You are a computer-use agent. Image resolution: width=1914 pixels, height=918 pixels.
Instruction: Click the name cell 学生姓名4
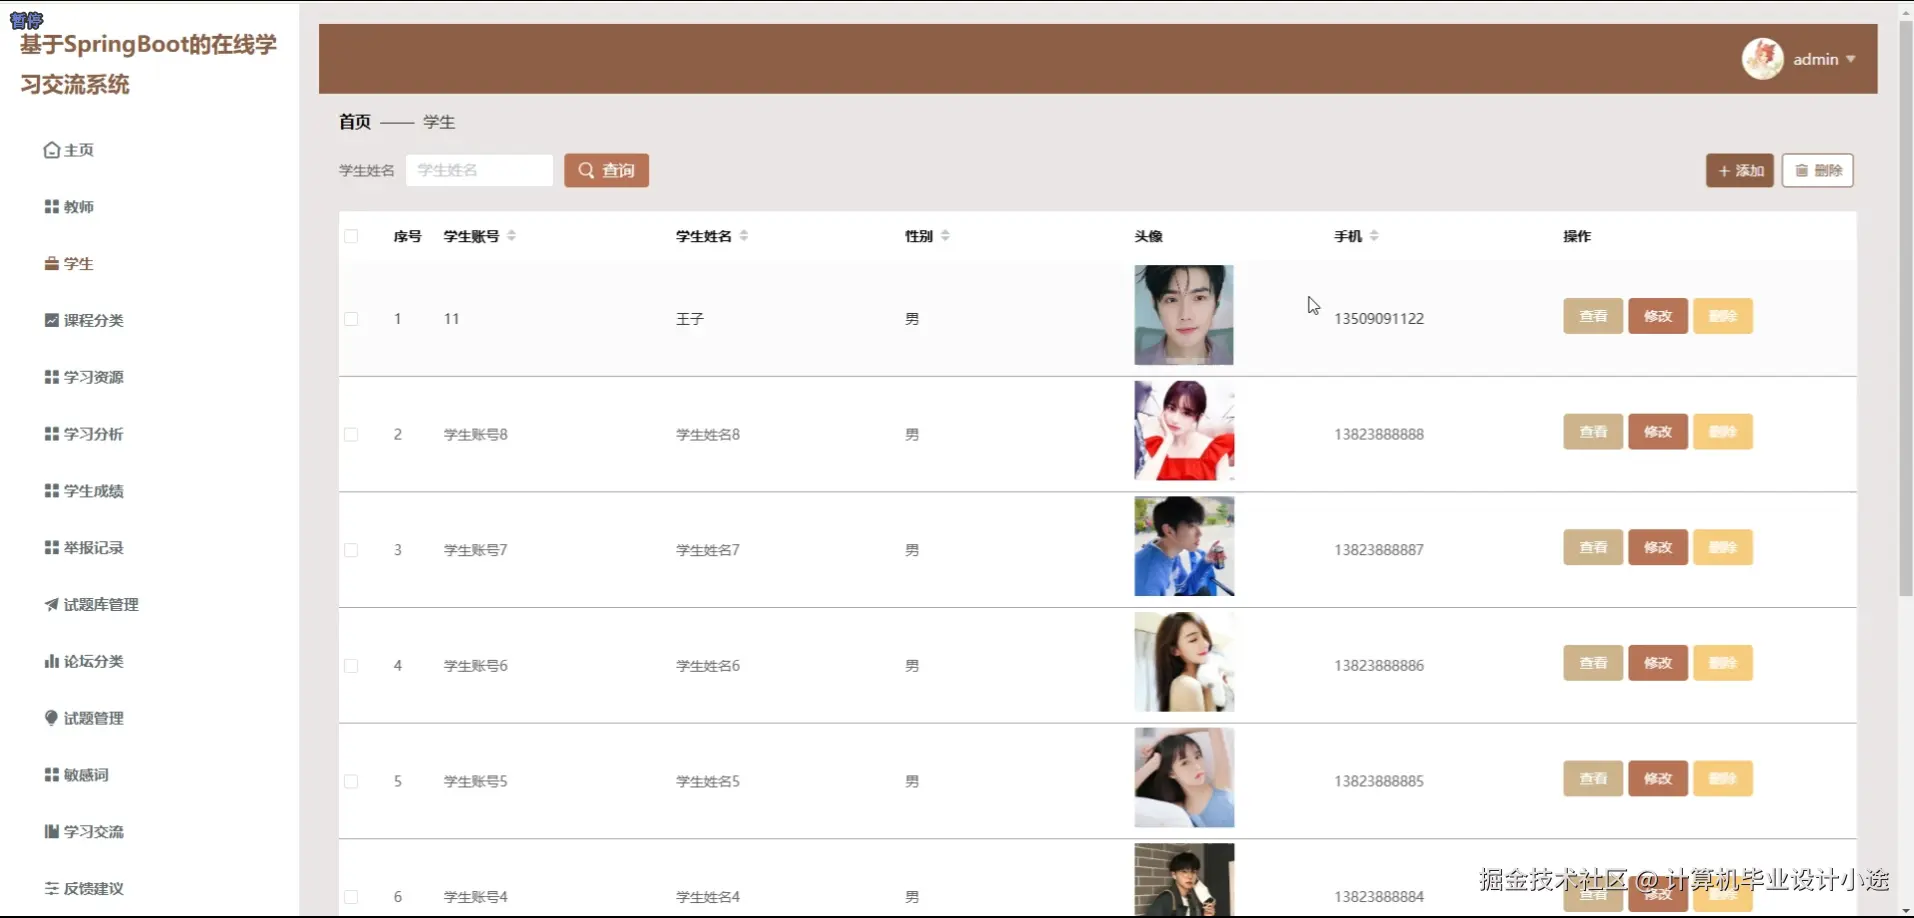coord(708,897)
